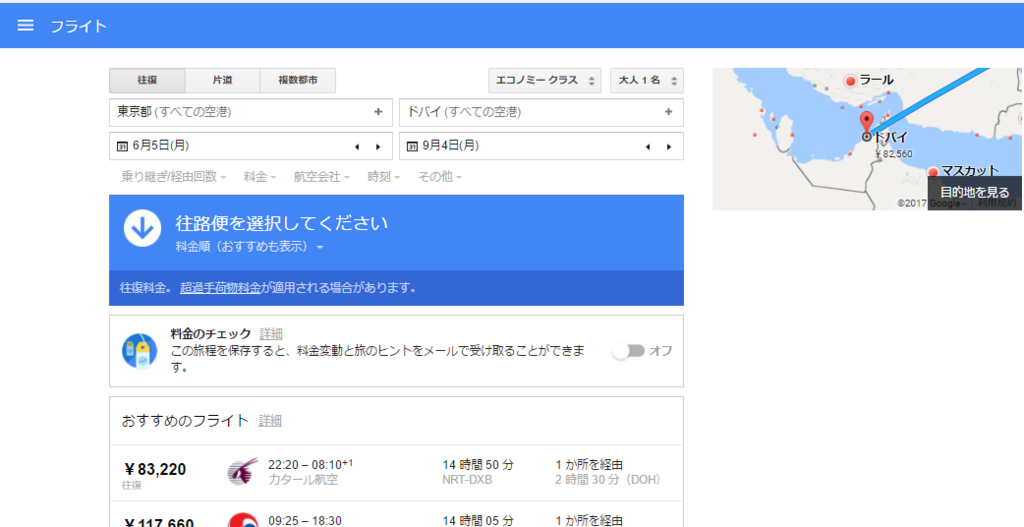The width and height of the screenshot is (1024, 527).
Task: Click the マスカット marker on the map
Action: tap(933, 172)
